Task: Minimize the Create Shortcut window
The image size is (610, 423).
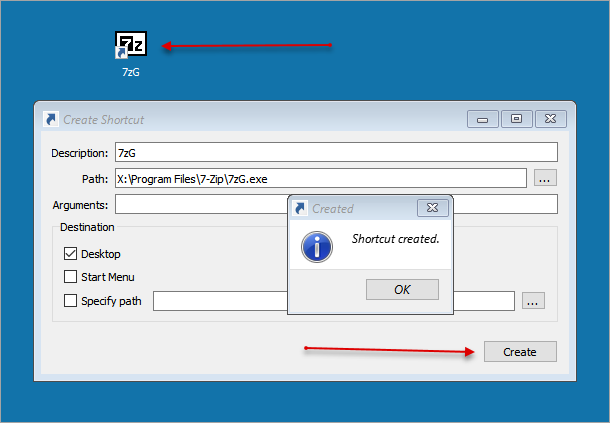Action: click(482, 119)
